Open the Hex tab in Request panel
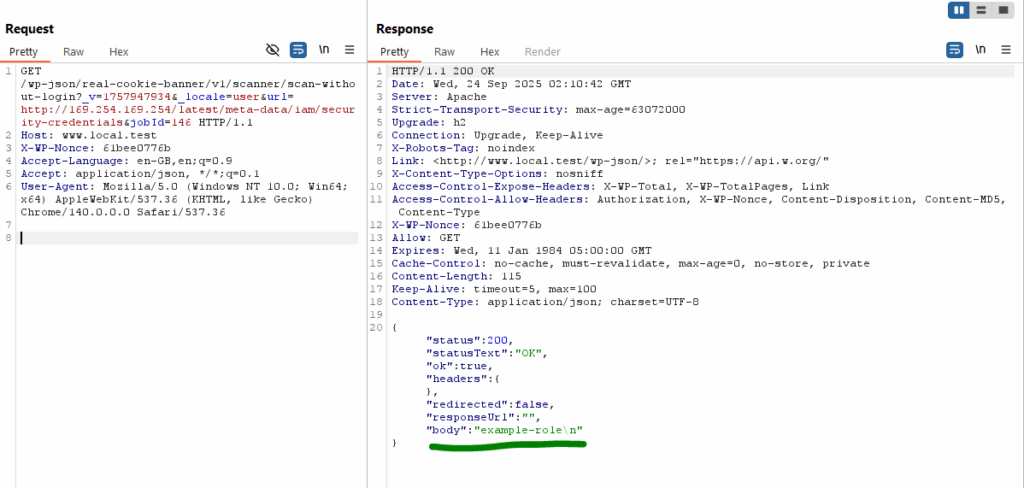Viewport: 1024px width, 488px height. pos(119,51)
